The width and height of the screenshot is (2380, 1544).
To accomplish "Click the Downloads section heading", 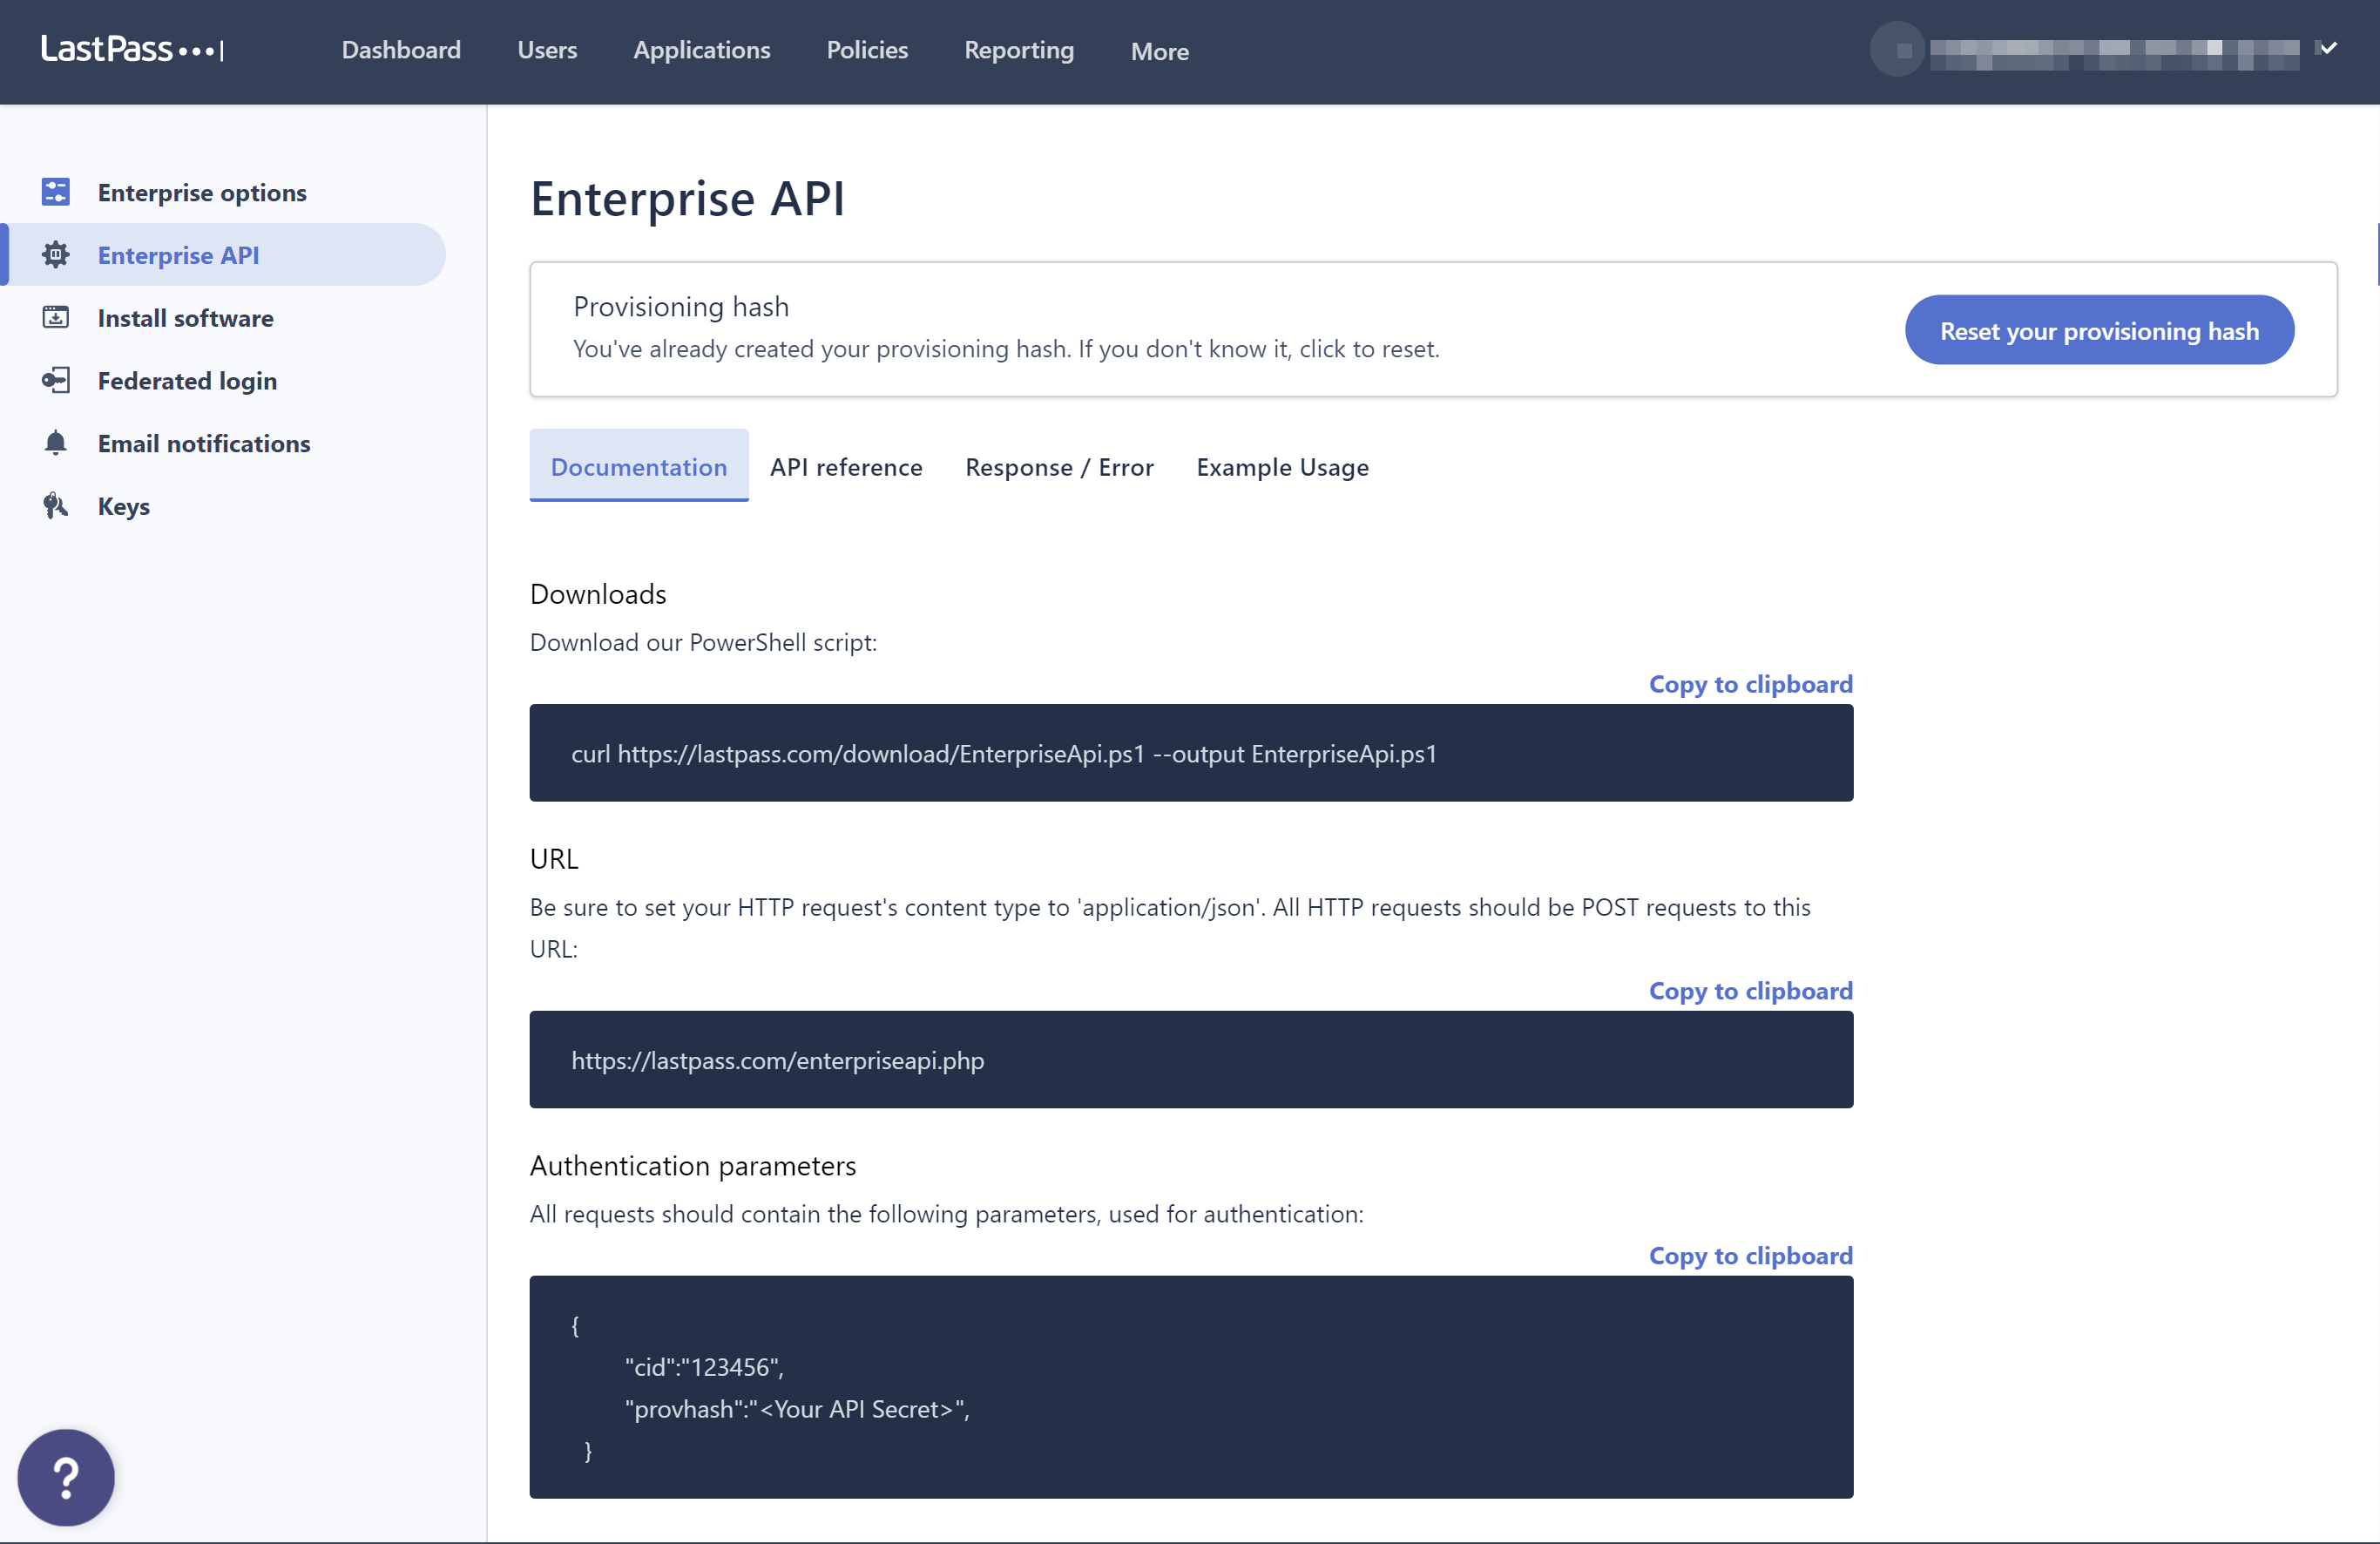I will coord(598,594).
